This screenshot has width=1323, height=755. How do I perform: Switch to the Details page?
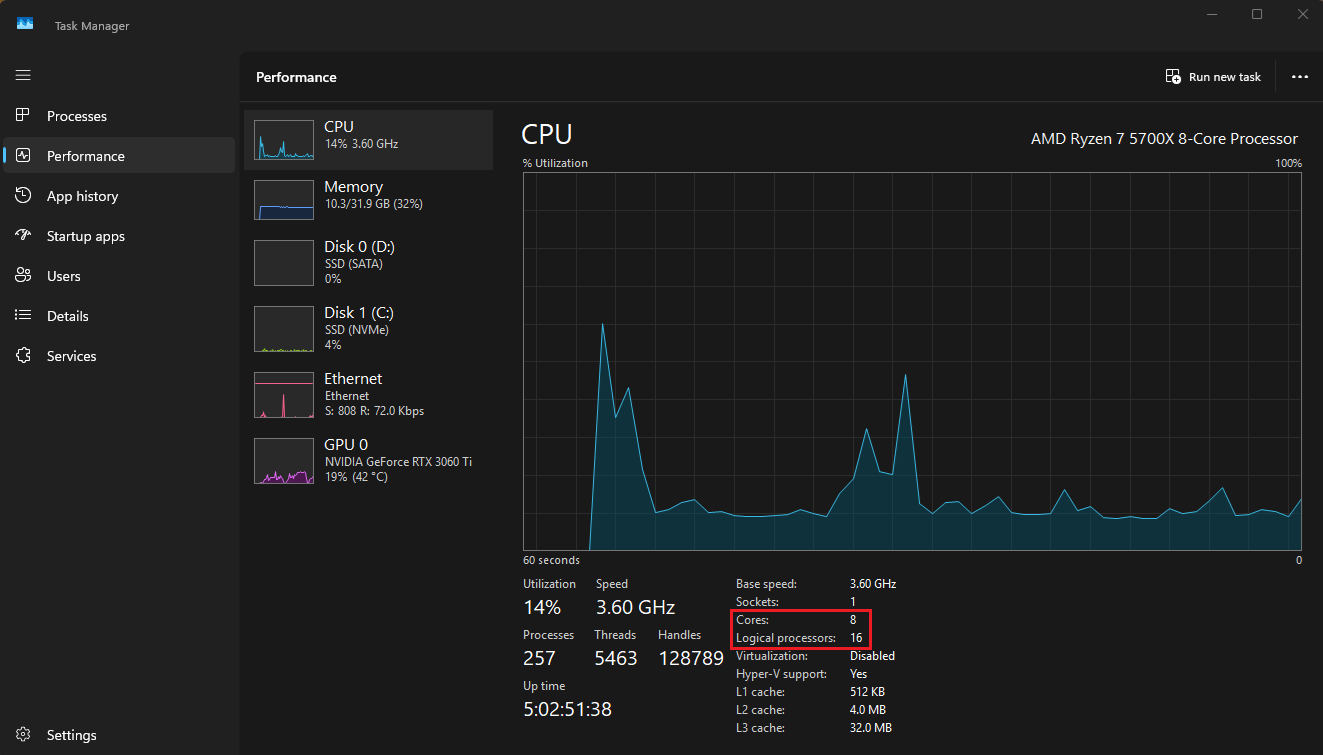[x=119, y=316]
